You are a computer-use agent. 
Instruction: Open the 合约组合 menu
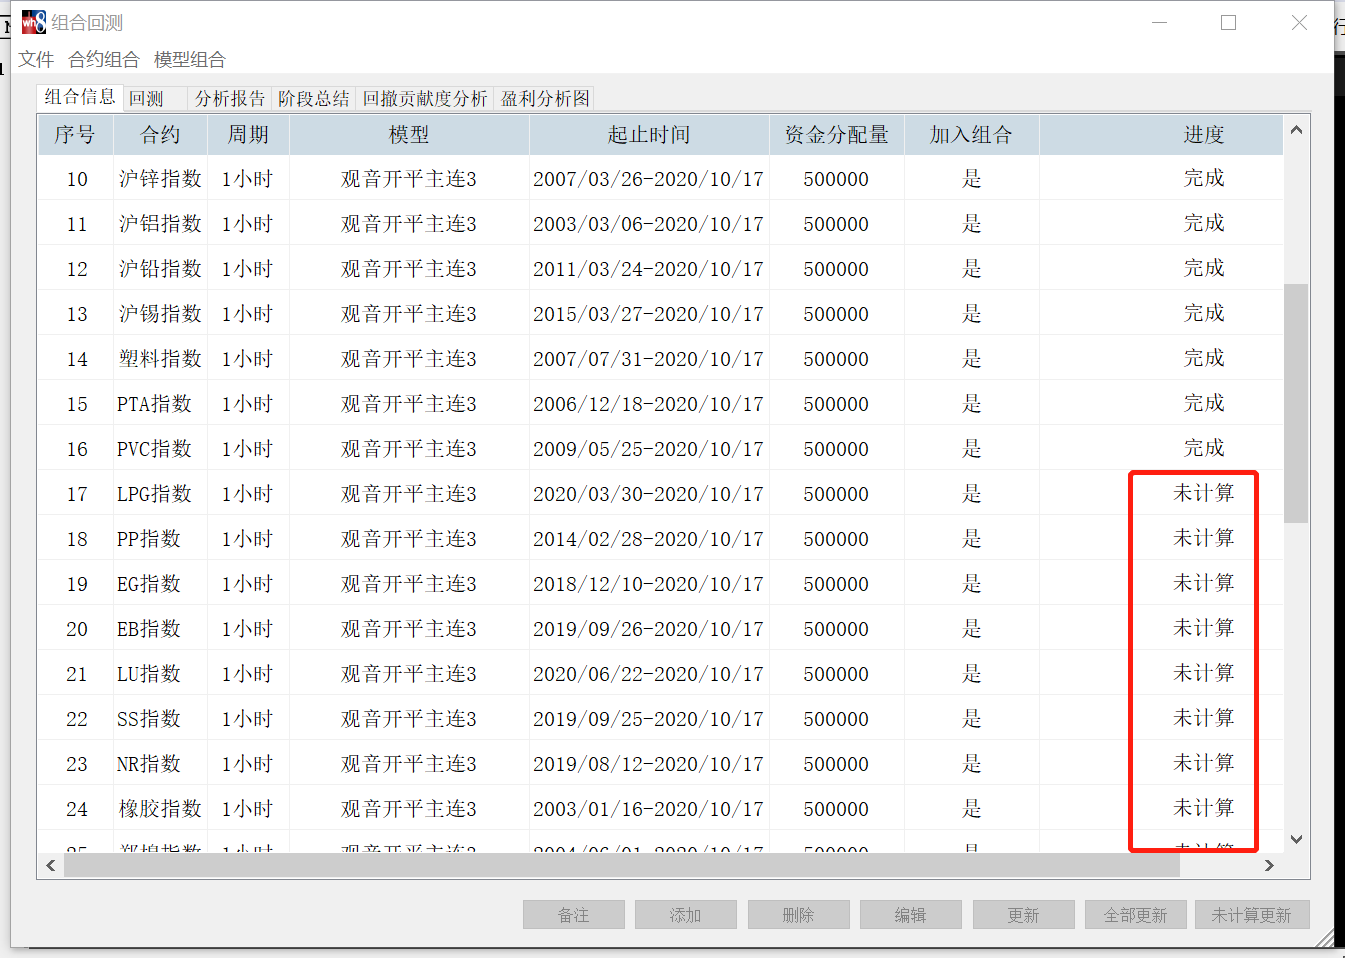104,60
